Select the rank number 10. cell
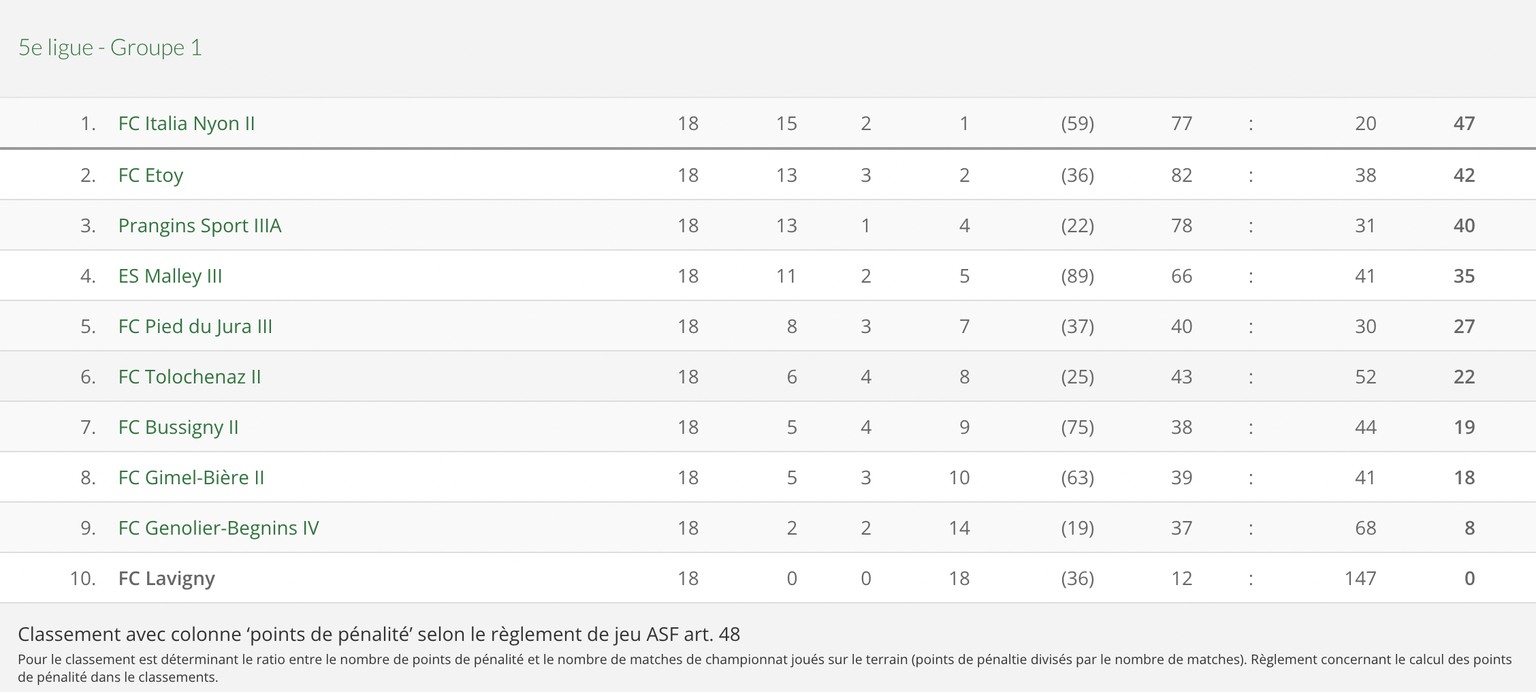1536x692 pixels. [x=83, y=578]
